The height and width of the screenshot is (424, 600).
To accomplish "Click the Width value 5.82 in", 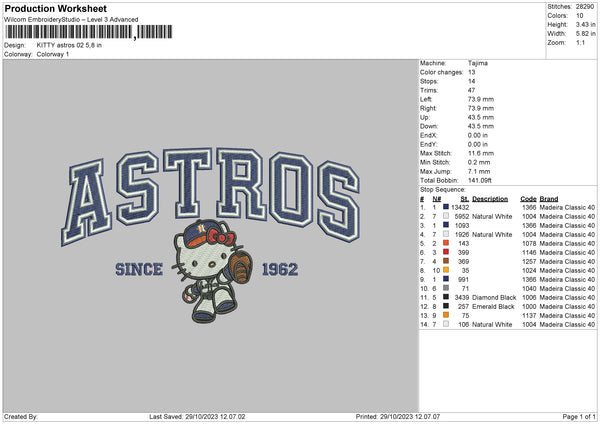I will [585, 34].
